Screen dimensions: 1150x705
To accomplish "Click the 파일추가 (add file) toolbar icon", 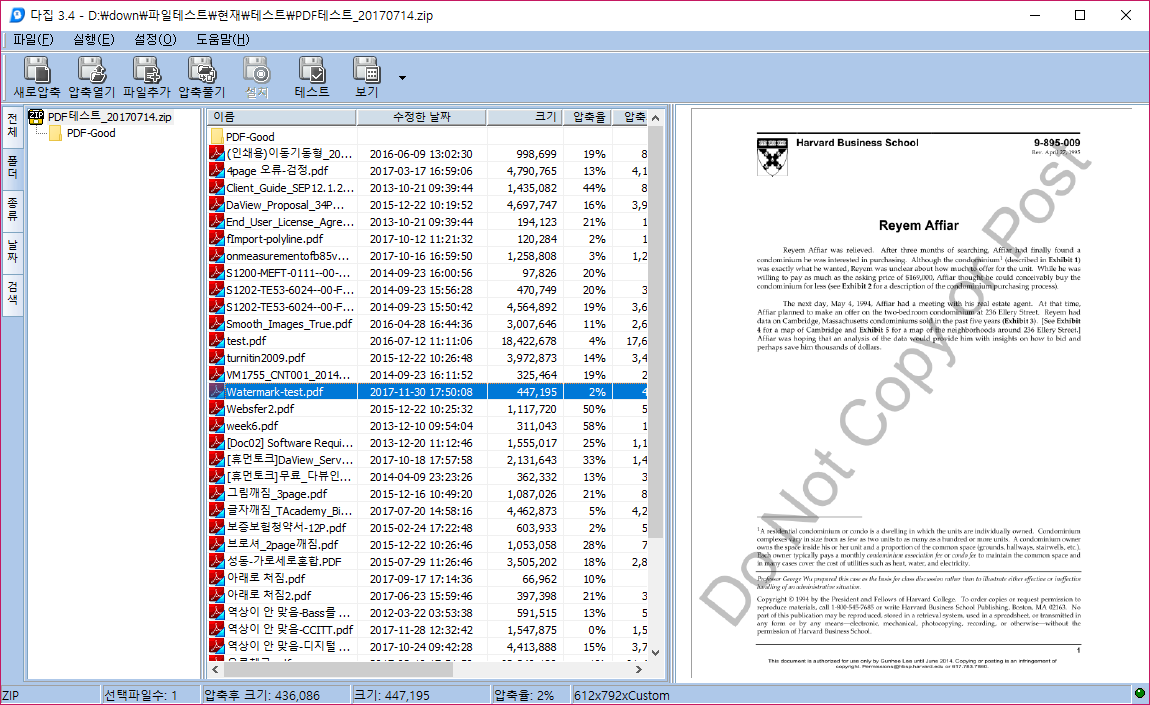I will click(146, 76).
